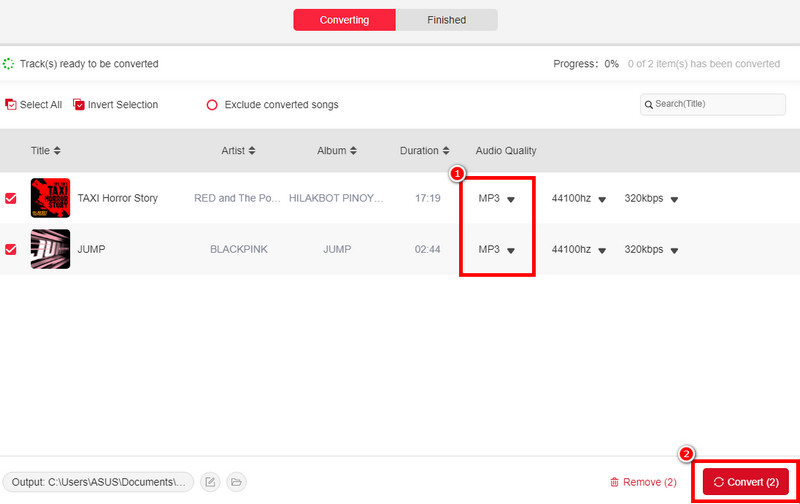Screen dimensions: 800x504
Task: Click the Output path field
Action: click(98, 482)
